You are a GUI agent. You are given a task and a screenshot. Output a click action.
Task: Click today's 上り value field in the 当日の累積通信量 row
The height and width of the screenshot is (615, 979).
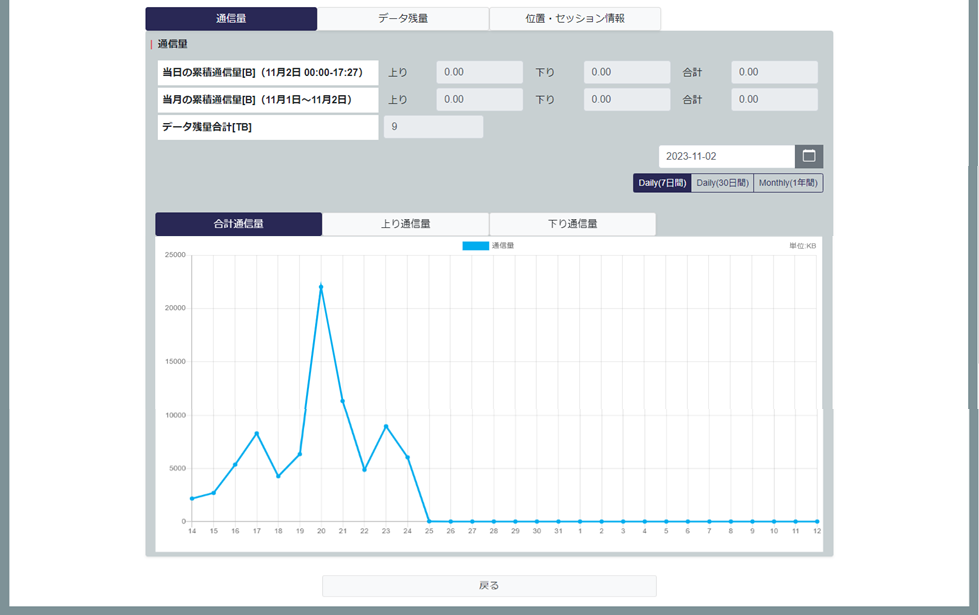pos(480,72)
